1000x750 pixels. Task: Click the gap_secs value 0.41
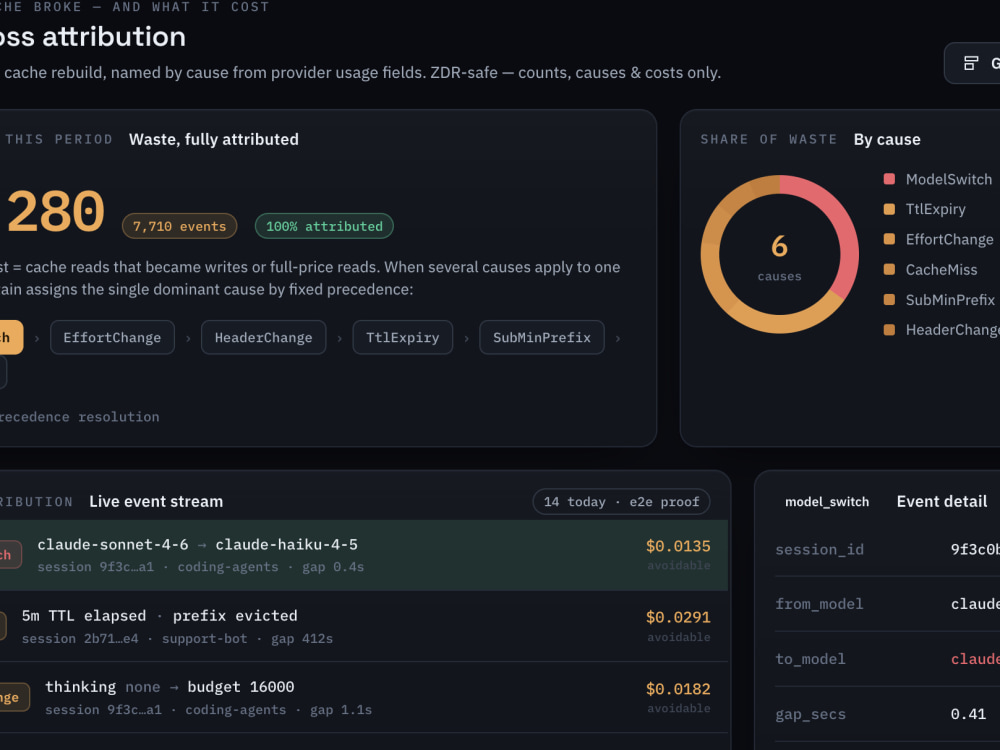click(x=968, y=714)
